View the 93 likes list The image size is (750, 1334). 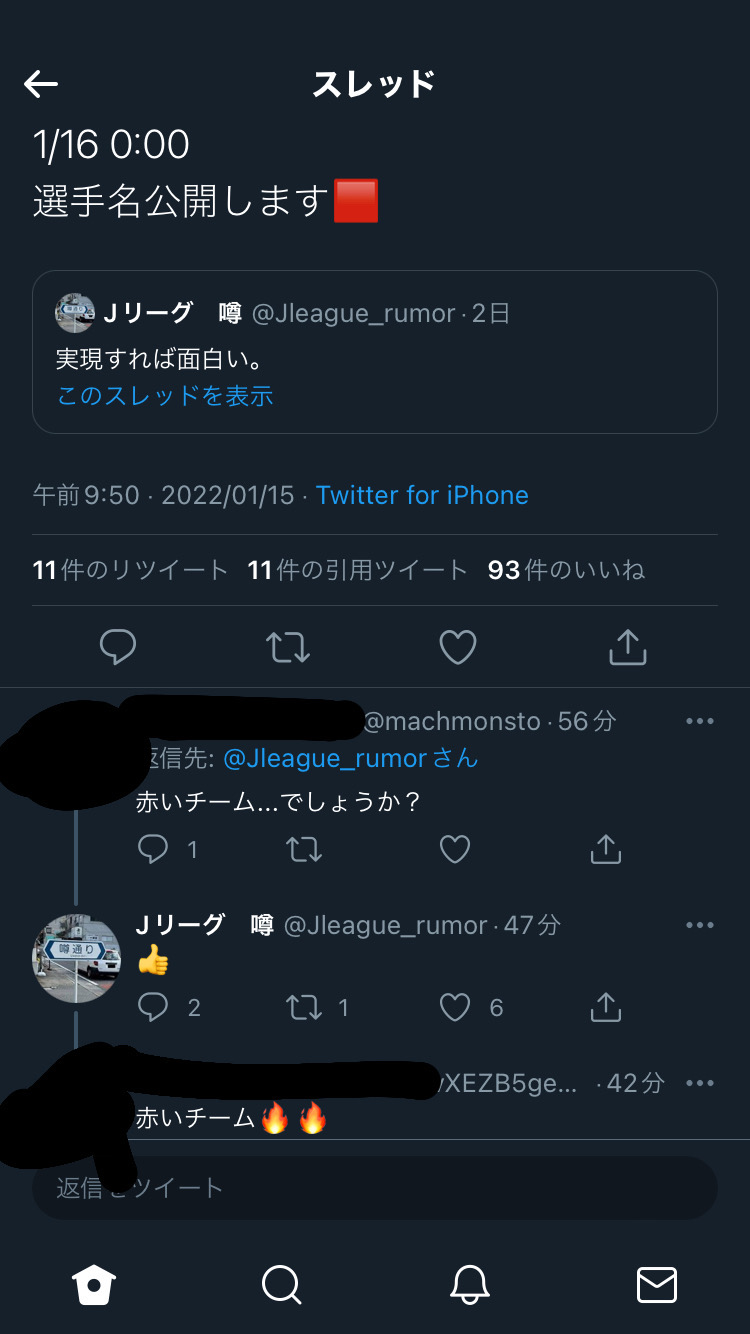point(566,570)
